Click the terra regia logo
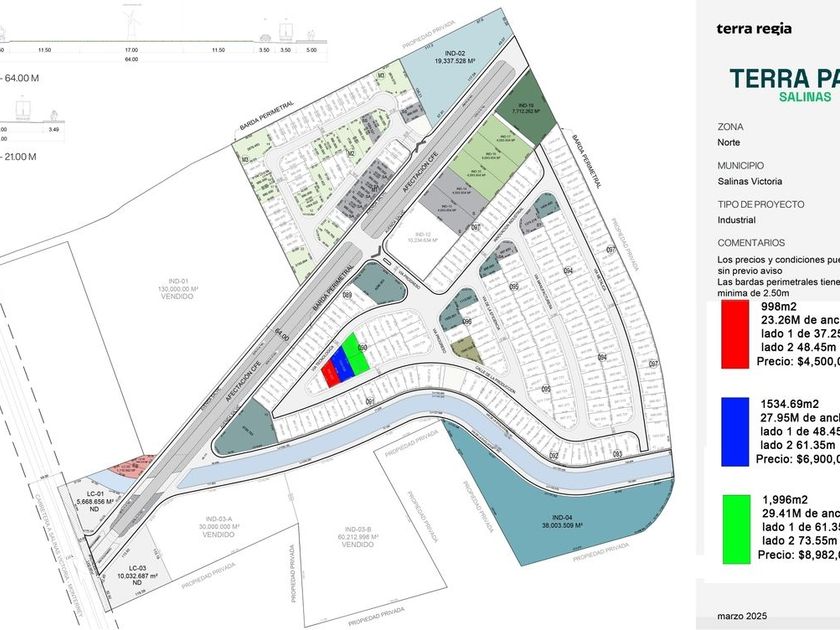This screenshot has width=840, height=630. [x=754, y=28]
